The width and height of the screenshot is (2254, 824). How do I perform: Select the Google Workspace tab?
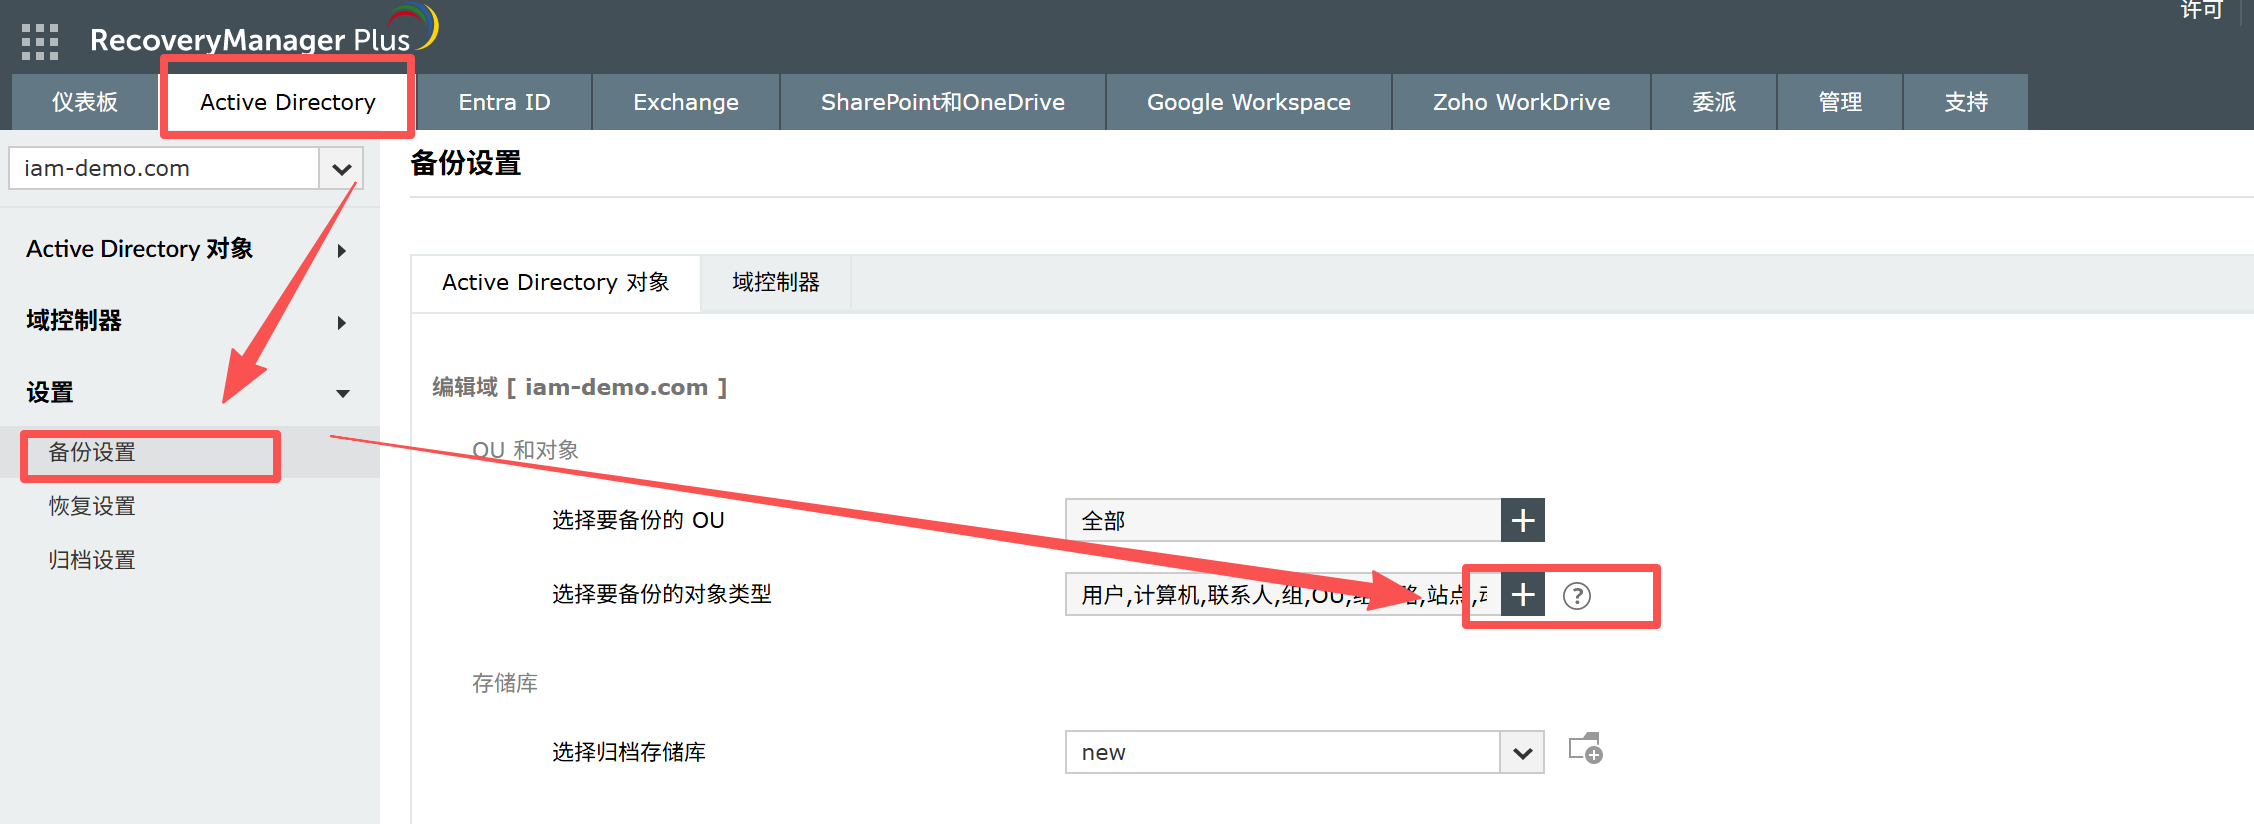pos(1248,102)
